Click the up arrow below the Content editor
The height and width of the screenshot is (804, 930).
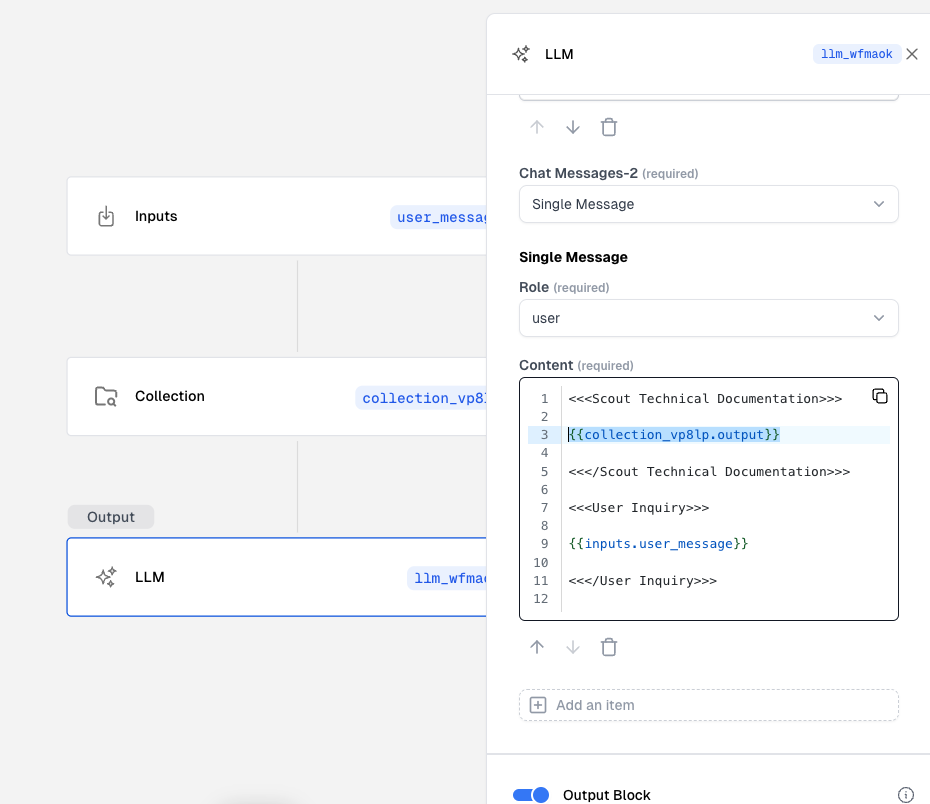(537, 647)
